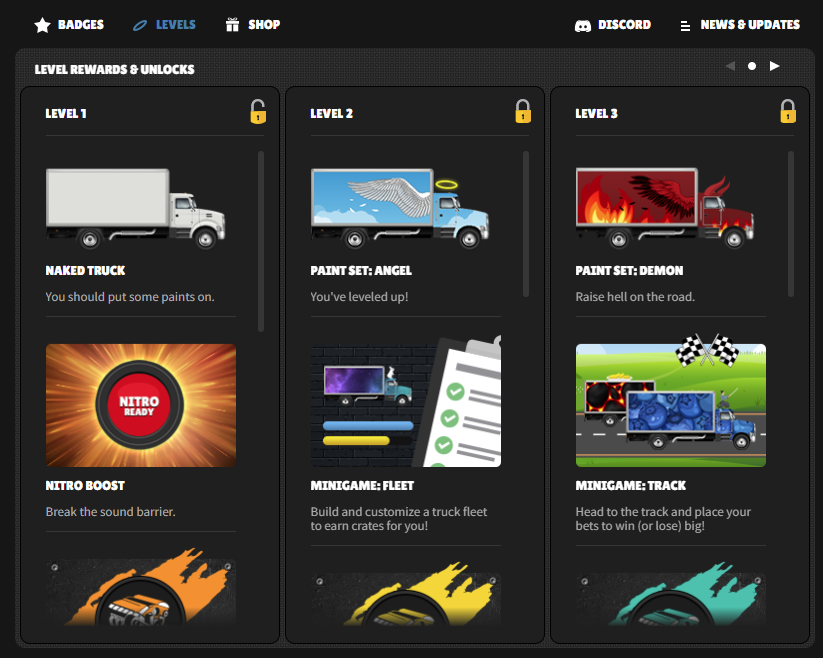Click the Level 1 heading
This screenshot has width=823, height=658.
point(66,113)
